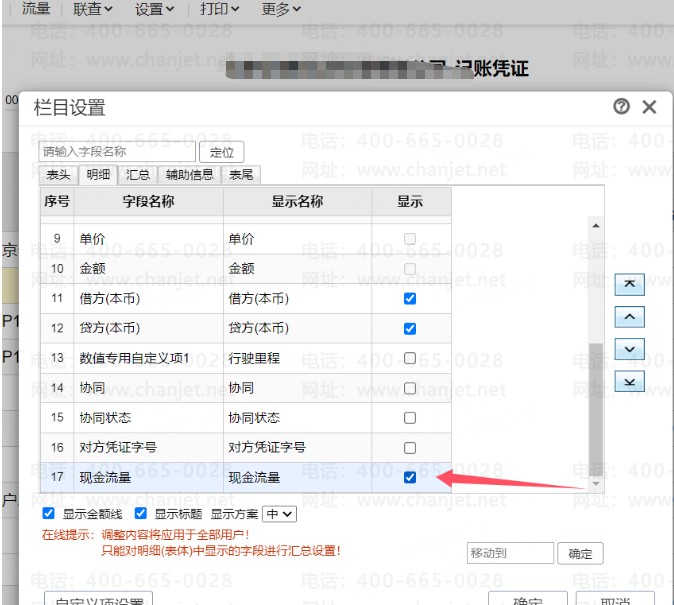Move selected field up one row
Viewport: 674px width, 605px height.
[x=629, y=317]
